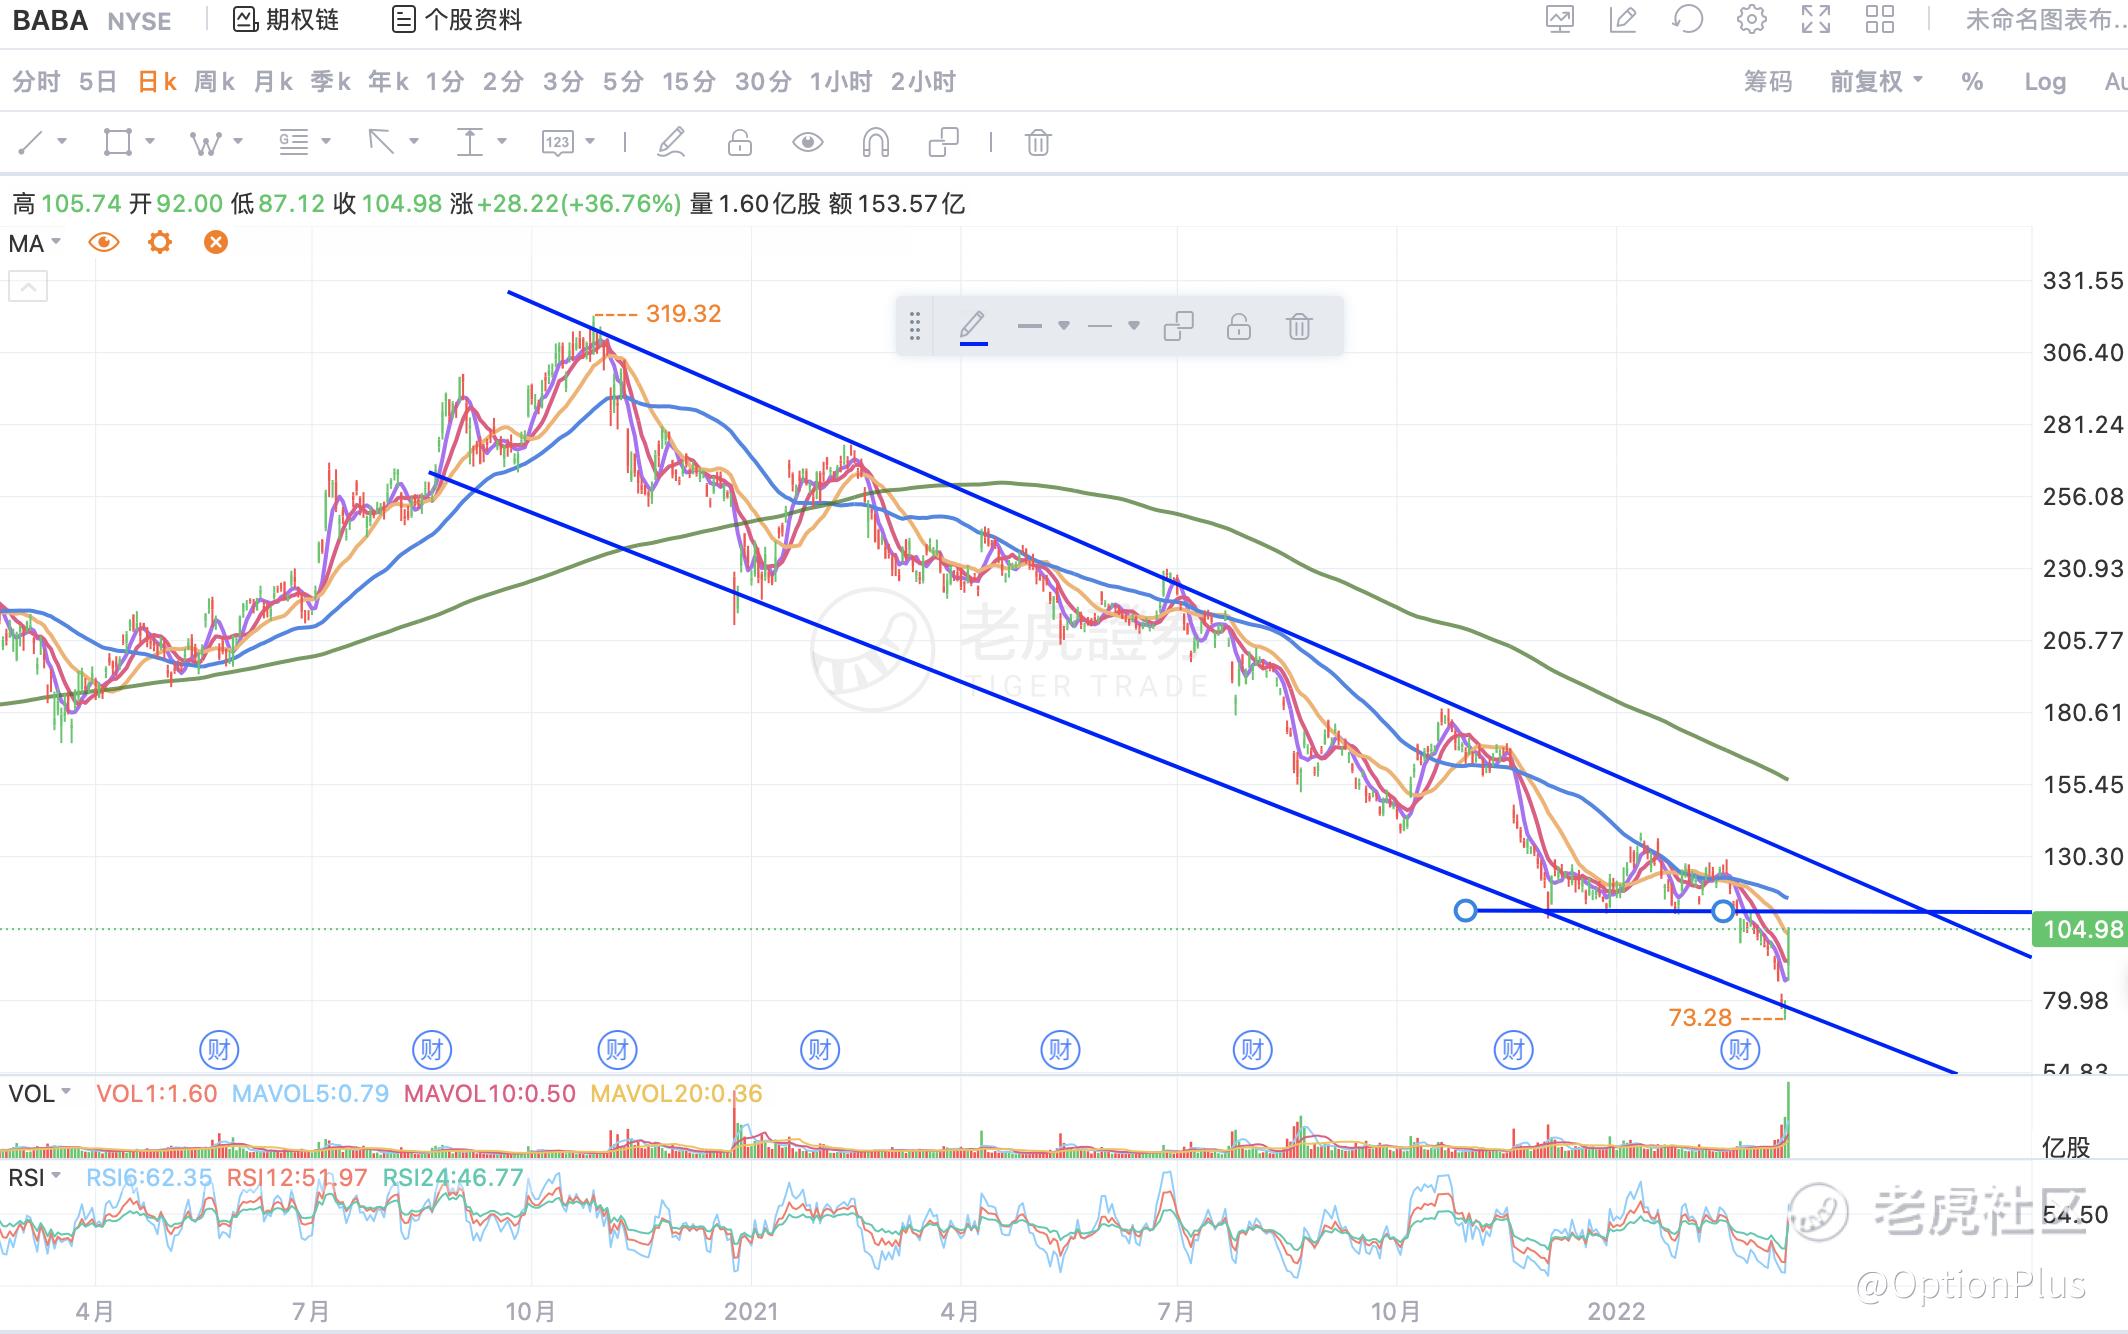Open the RSI indicator dropdown

click(36, 1178)
